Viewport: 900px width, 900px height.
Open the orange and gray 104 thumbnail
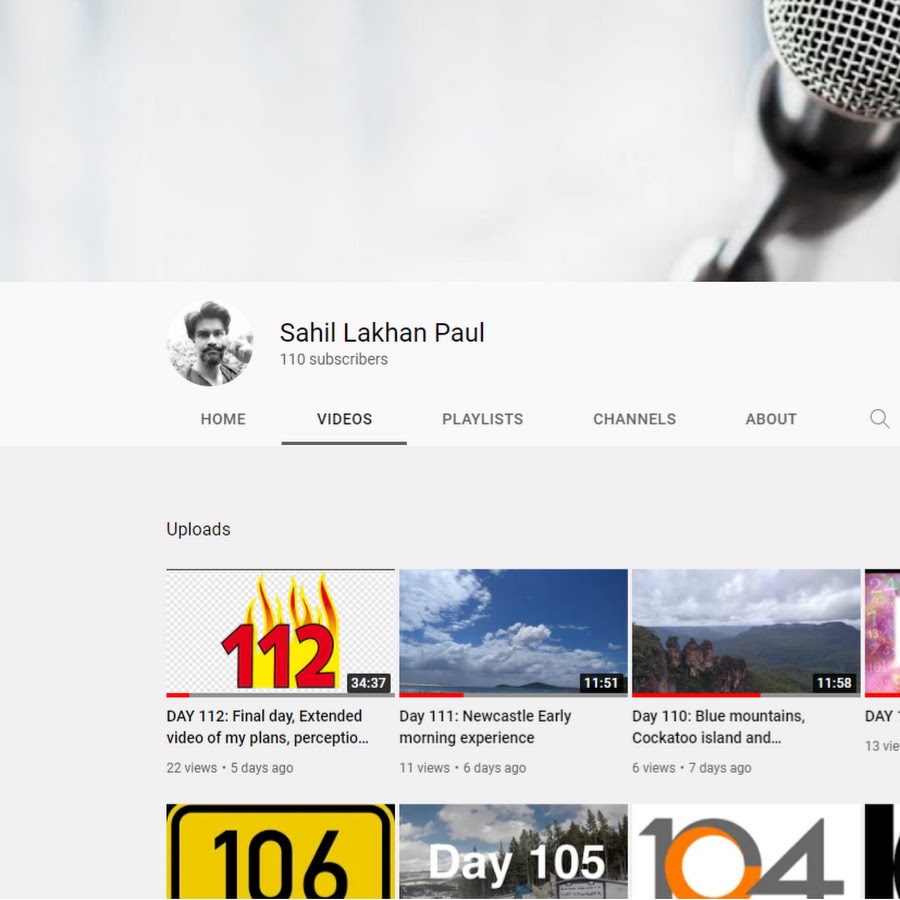[x=746, y=852]
